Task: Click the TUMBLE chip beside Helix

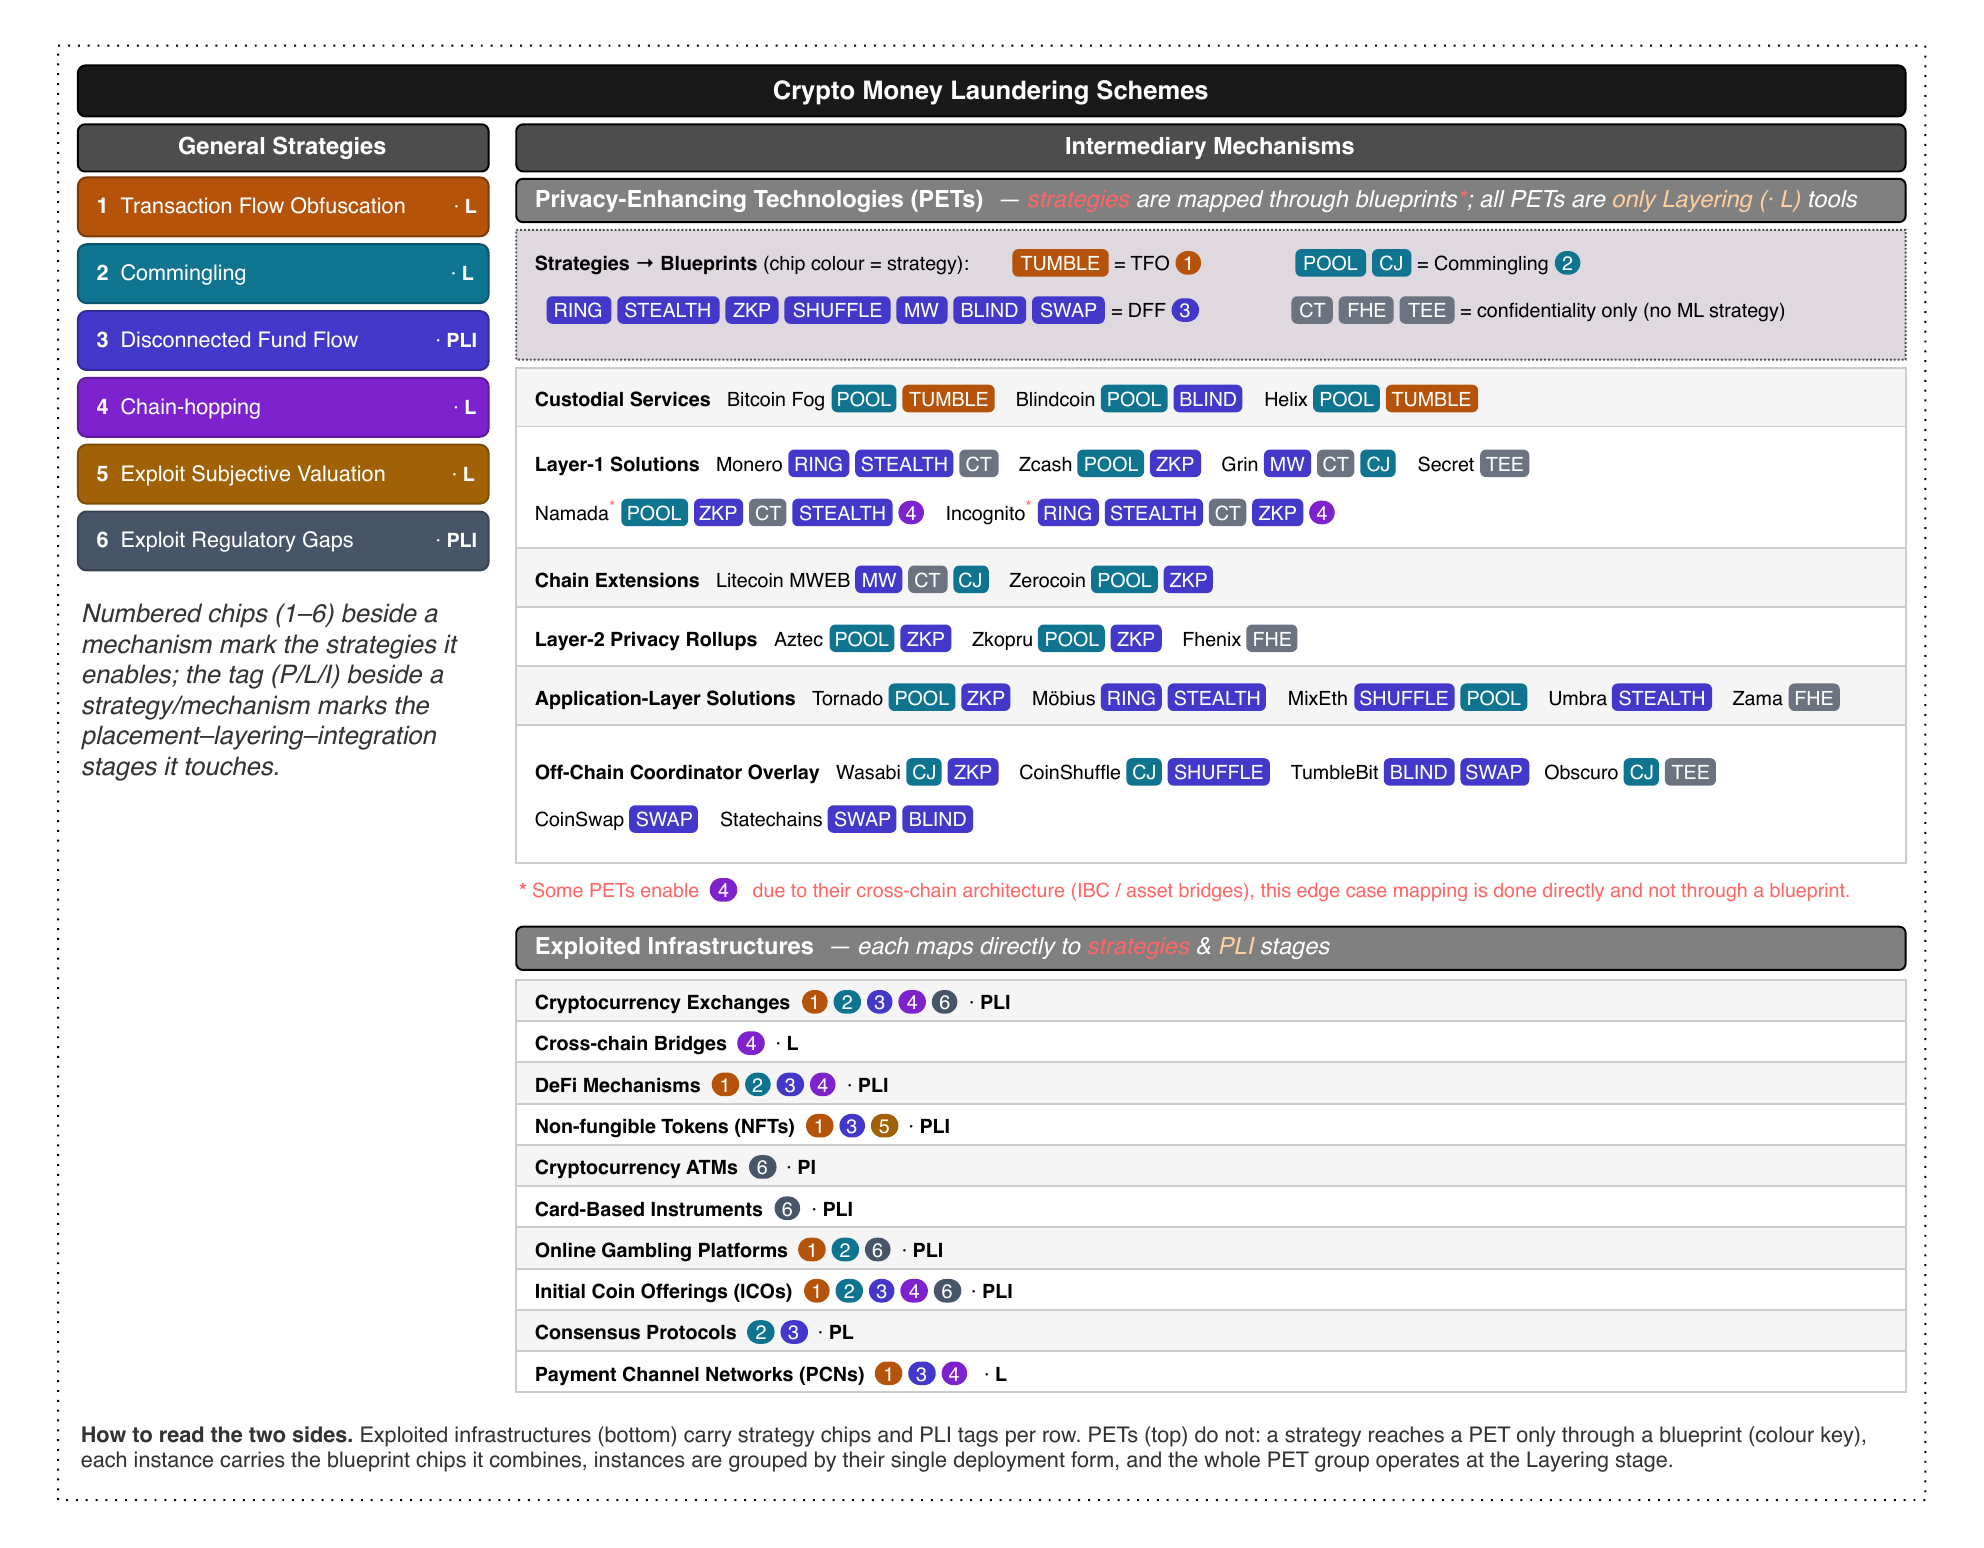Action: coord(1431,399)
